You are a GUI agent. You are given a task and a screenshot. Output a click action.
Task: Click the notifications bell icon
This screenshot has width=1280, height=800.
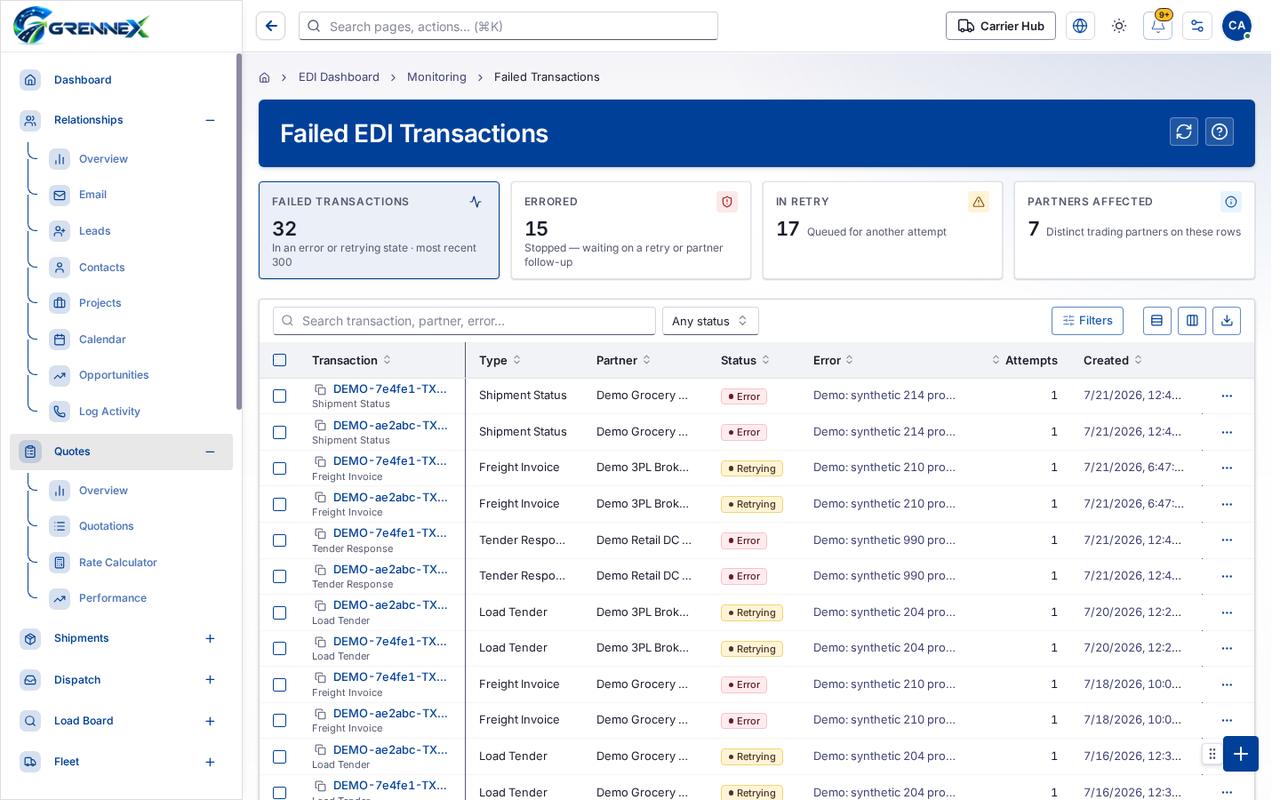point(1158,26)
